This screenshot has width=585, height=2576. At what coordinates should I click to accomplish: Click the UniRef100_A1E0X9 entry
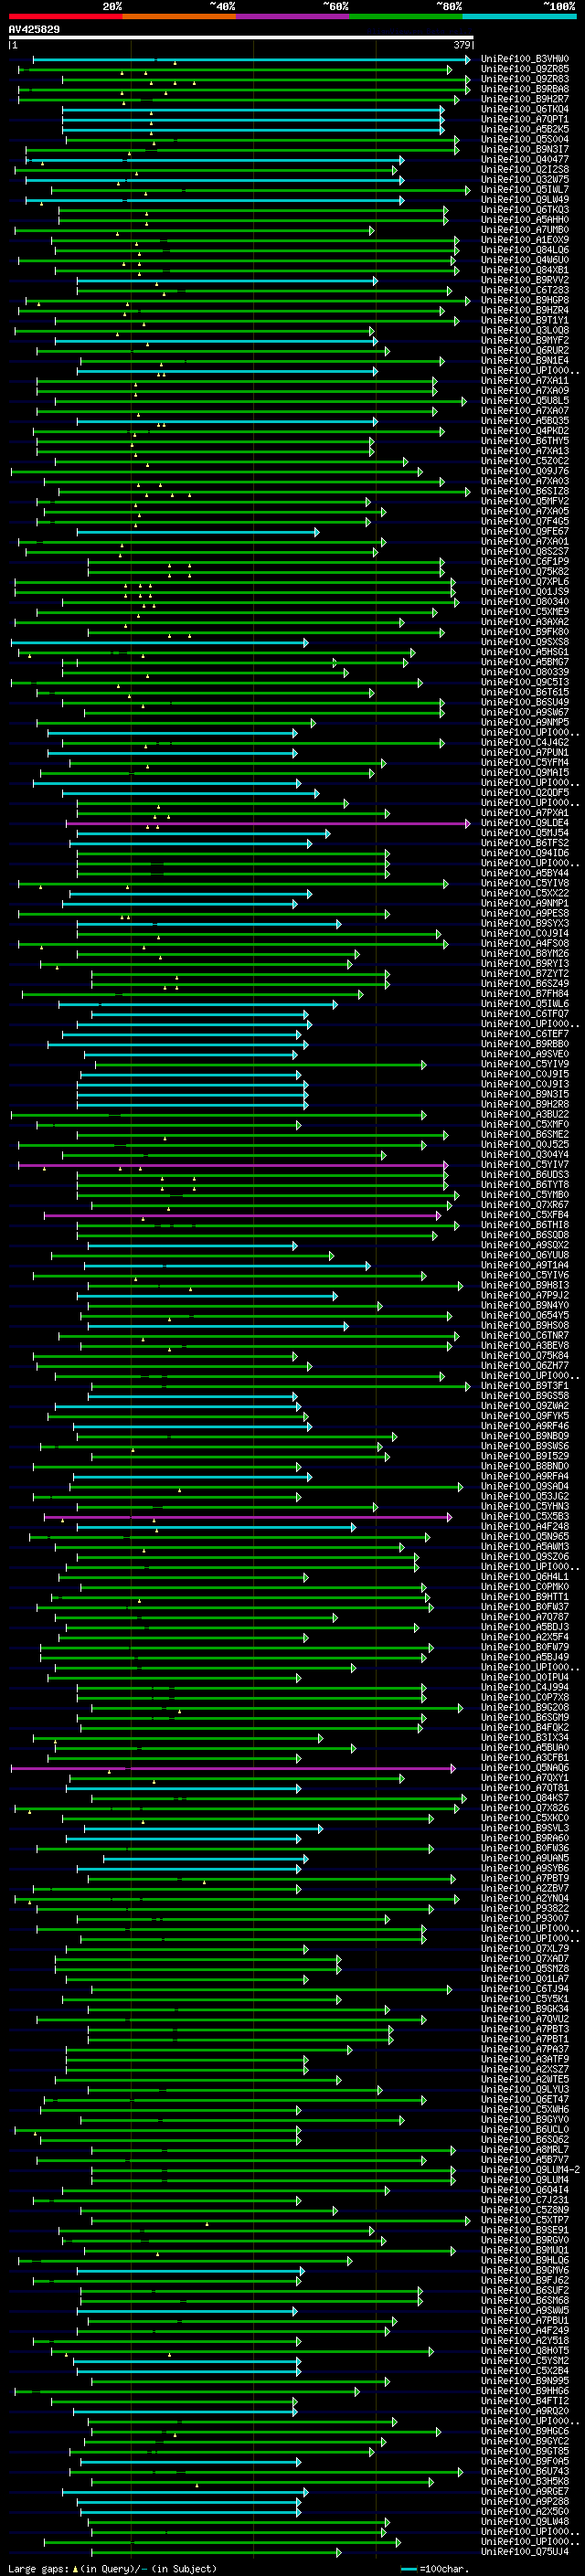tap(525, 240)
